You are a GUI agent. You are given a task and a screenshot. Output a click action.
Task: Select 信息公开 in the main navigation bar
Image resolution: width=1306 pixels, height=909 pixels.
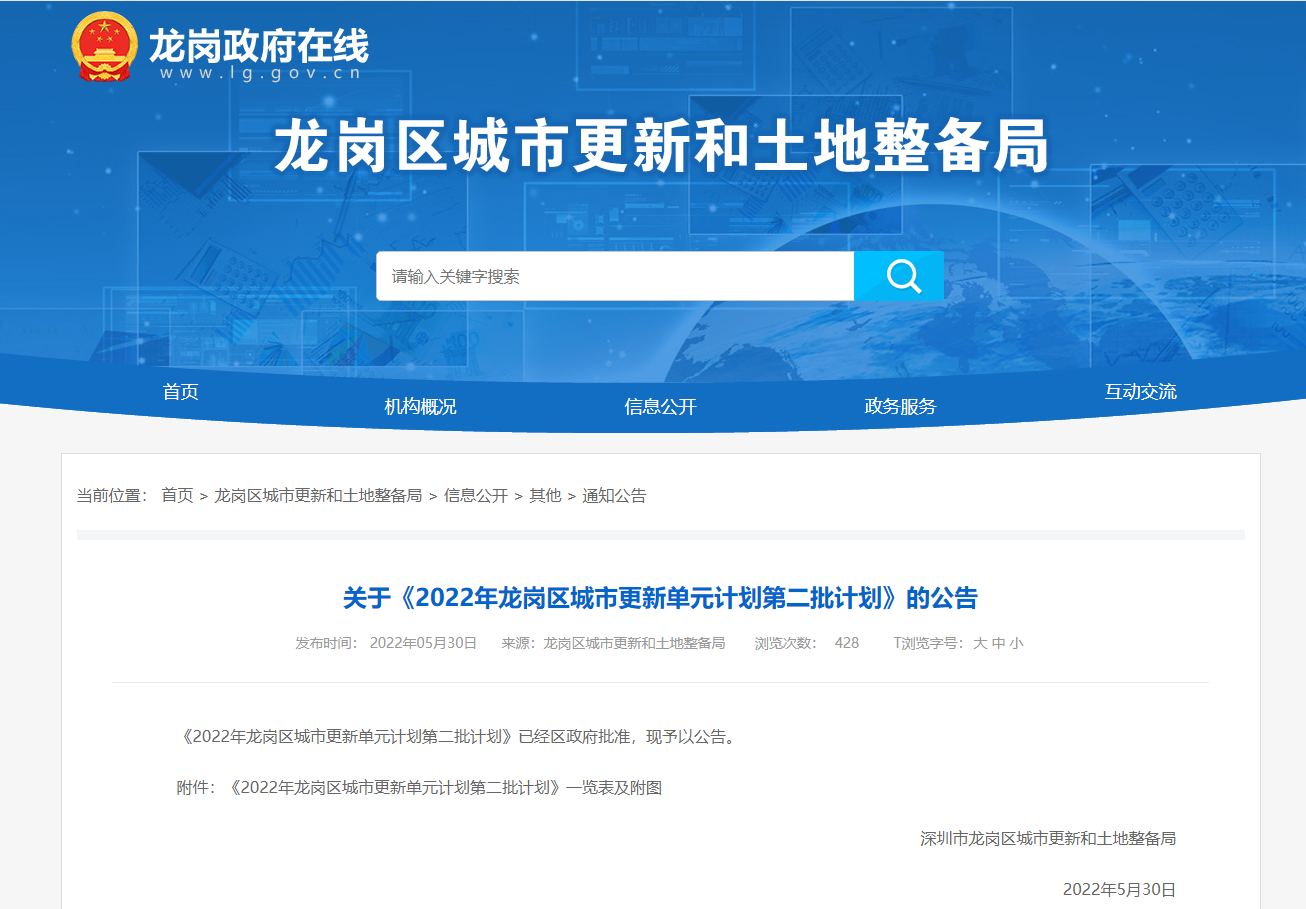coord(660,406)
